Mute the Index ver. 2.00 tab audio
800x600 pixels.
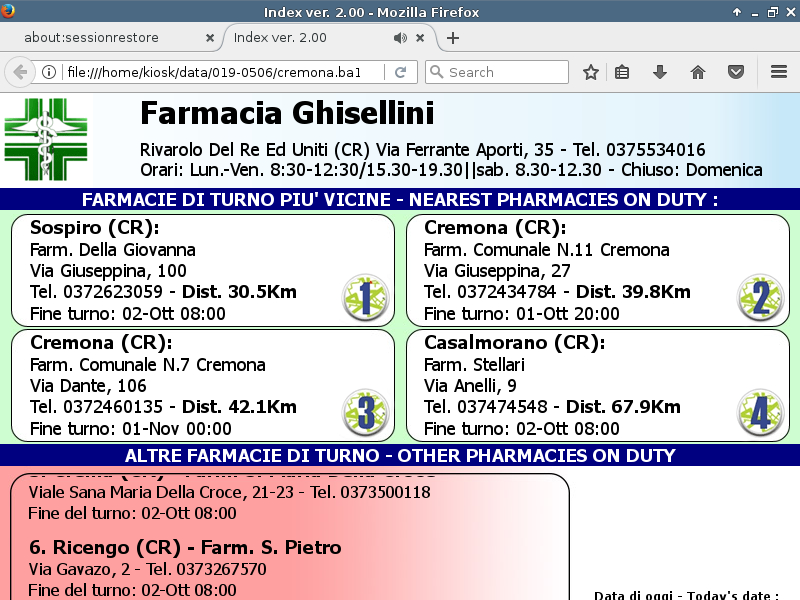coord(400,38)
